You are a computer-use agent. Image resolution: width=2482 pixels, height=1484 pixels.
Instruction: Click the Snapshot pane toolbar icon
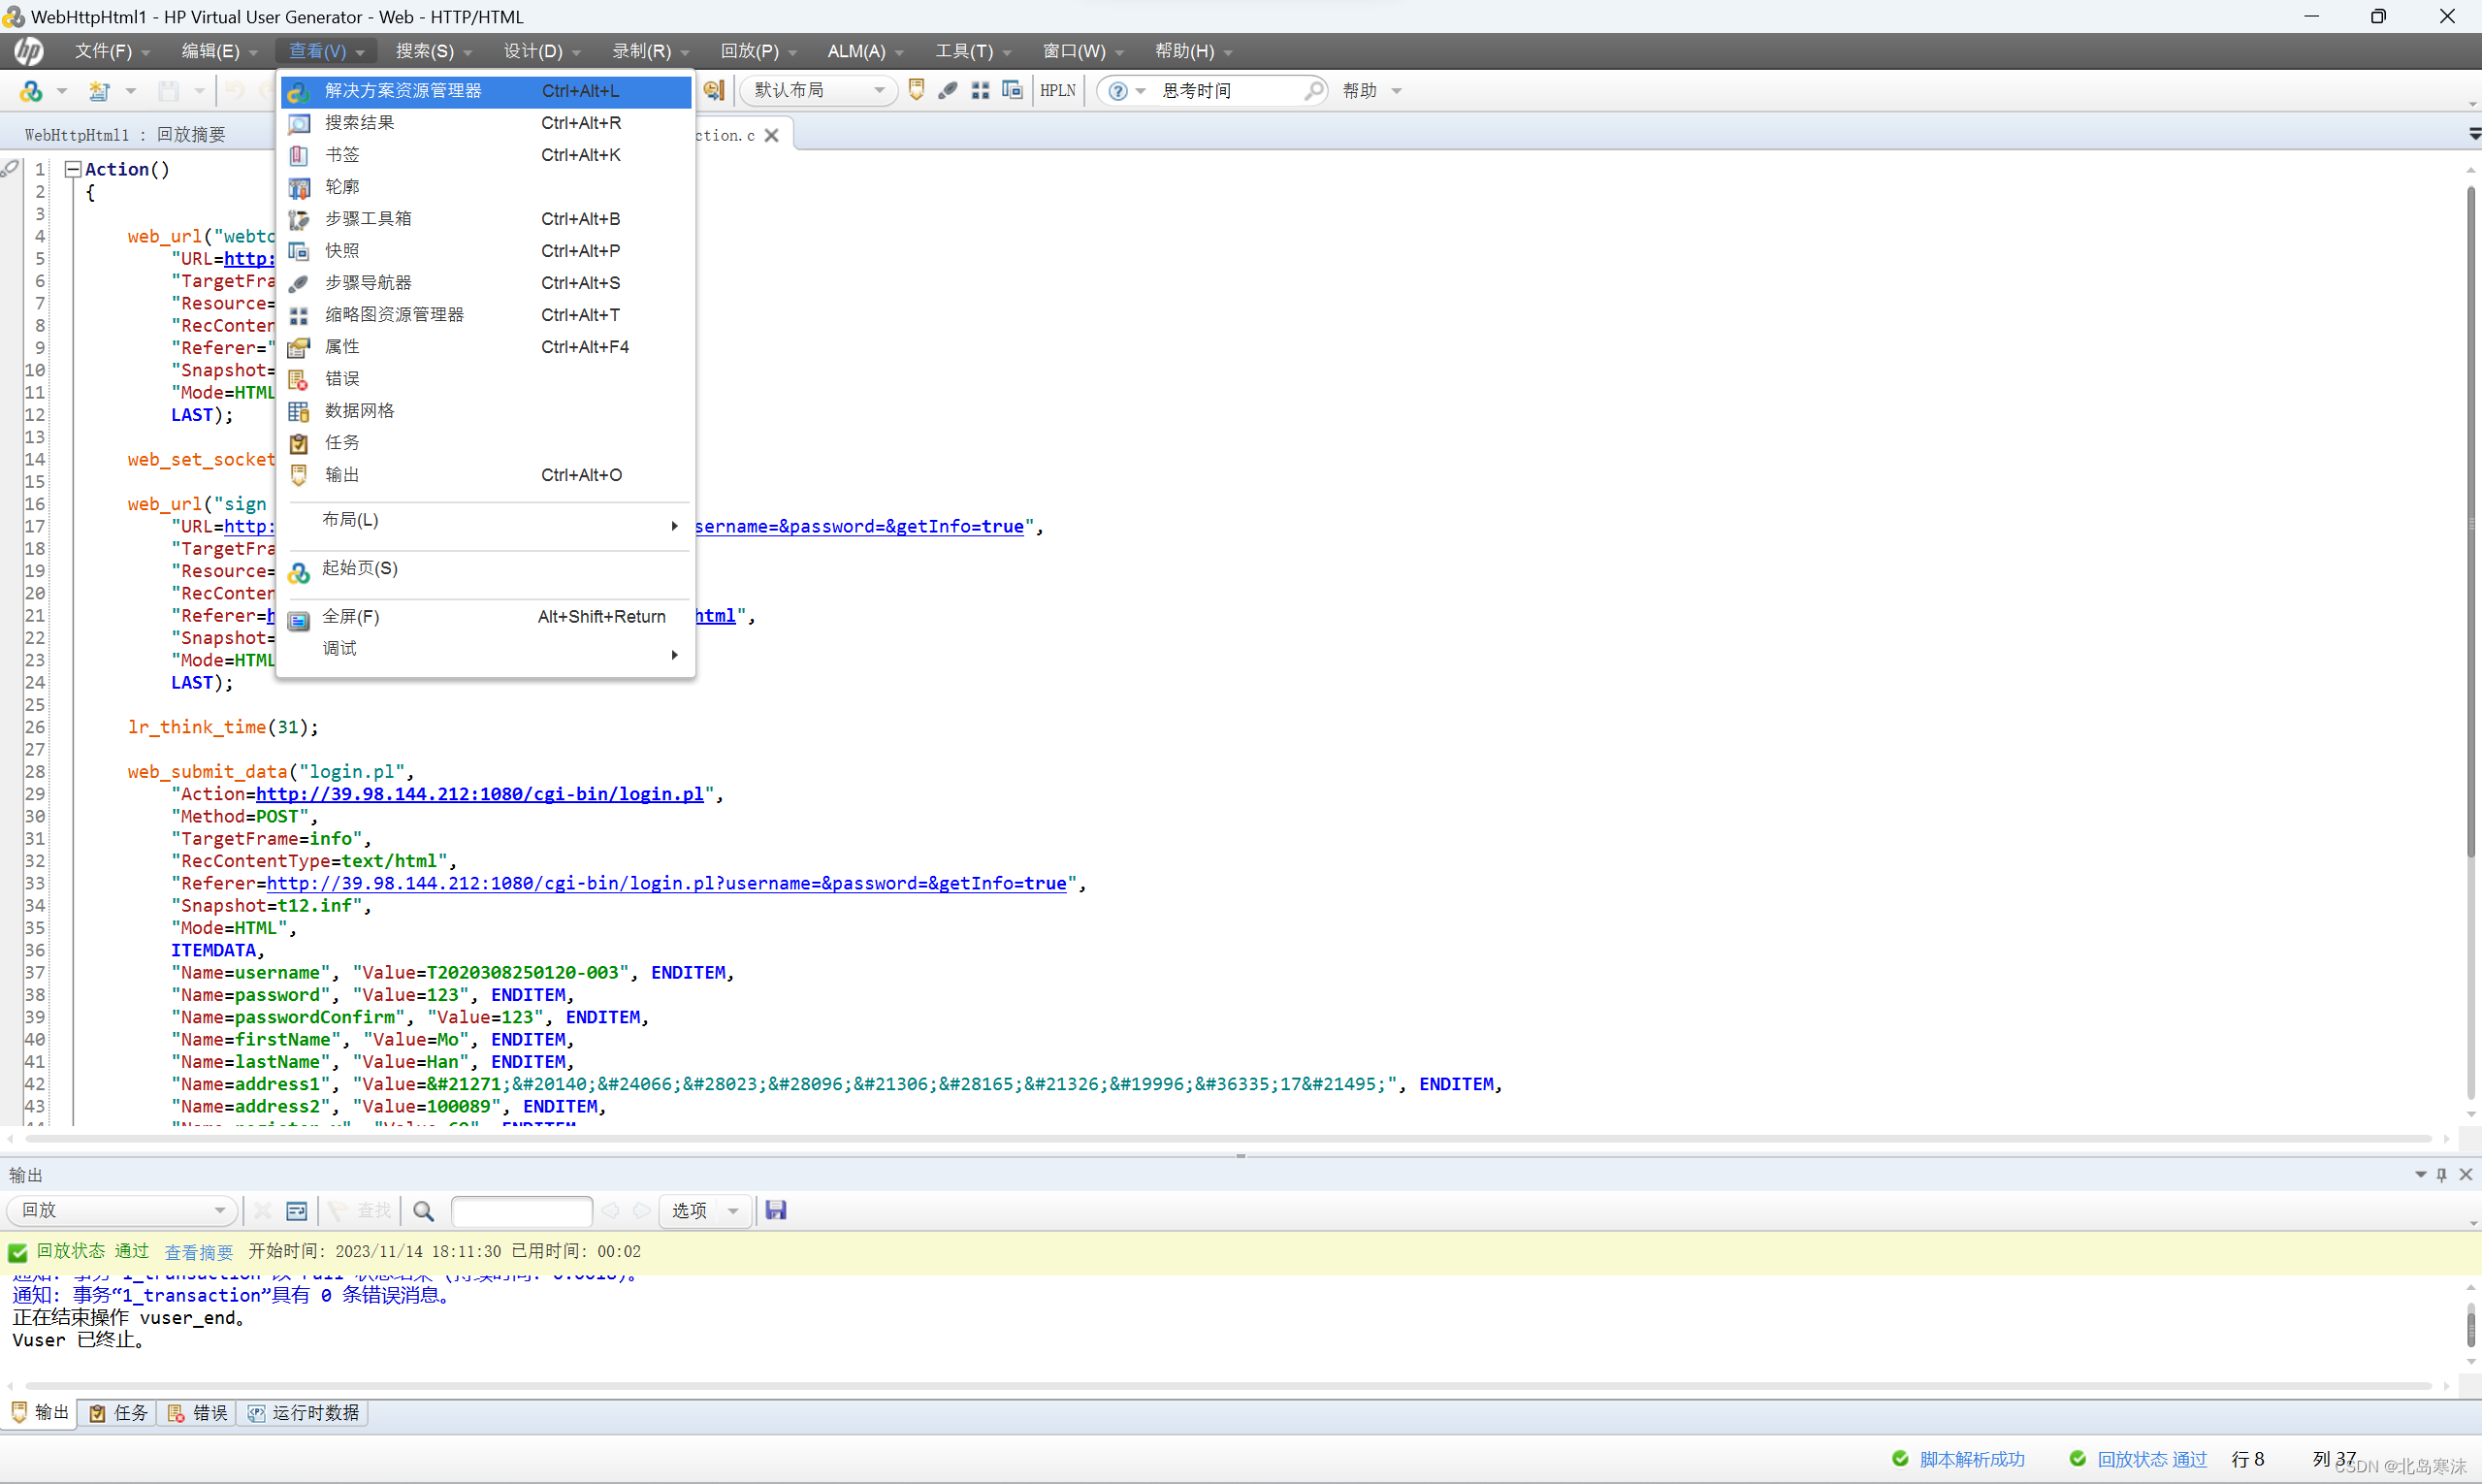pyautogui.click(x=1012, y=91)
